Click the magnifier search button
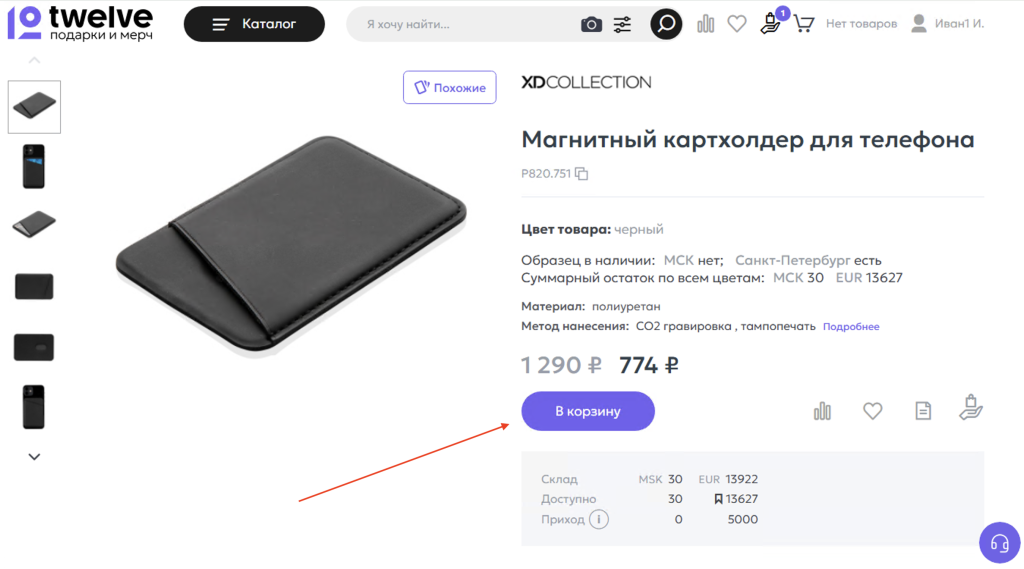1024x569 pixels. coord(665,24)
